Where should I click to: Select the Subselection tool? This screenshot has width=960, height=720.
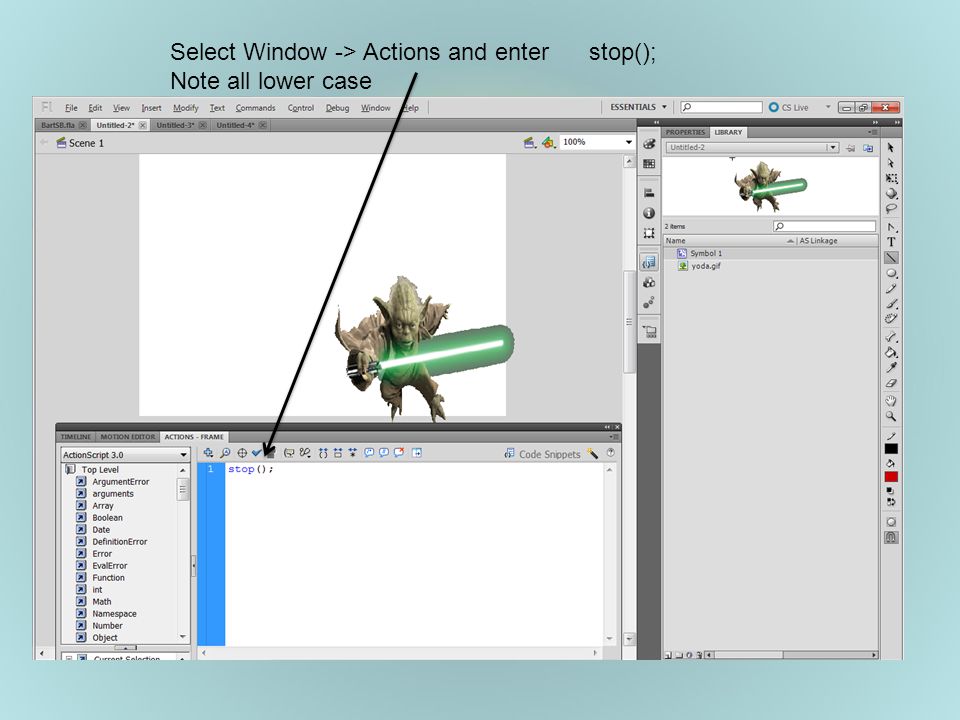(891, 163)
